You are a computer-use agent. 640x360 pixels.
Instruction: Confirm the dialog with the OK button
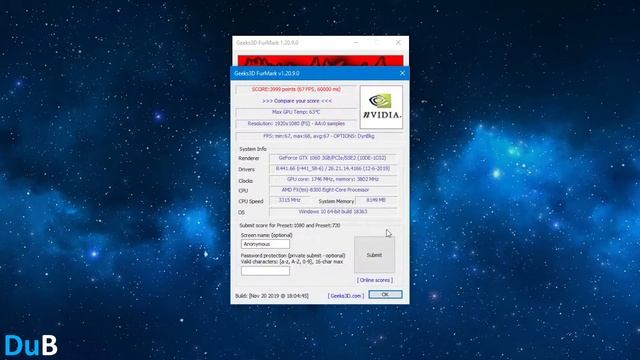[x=385, y=294]
